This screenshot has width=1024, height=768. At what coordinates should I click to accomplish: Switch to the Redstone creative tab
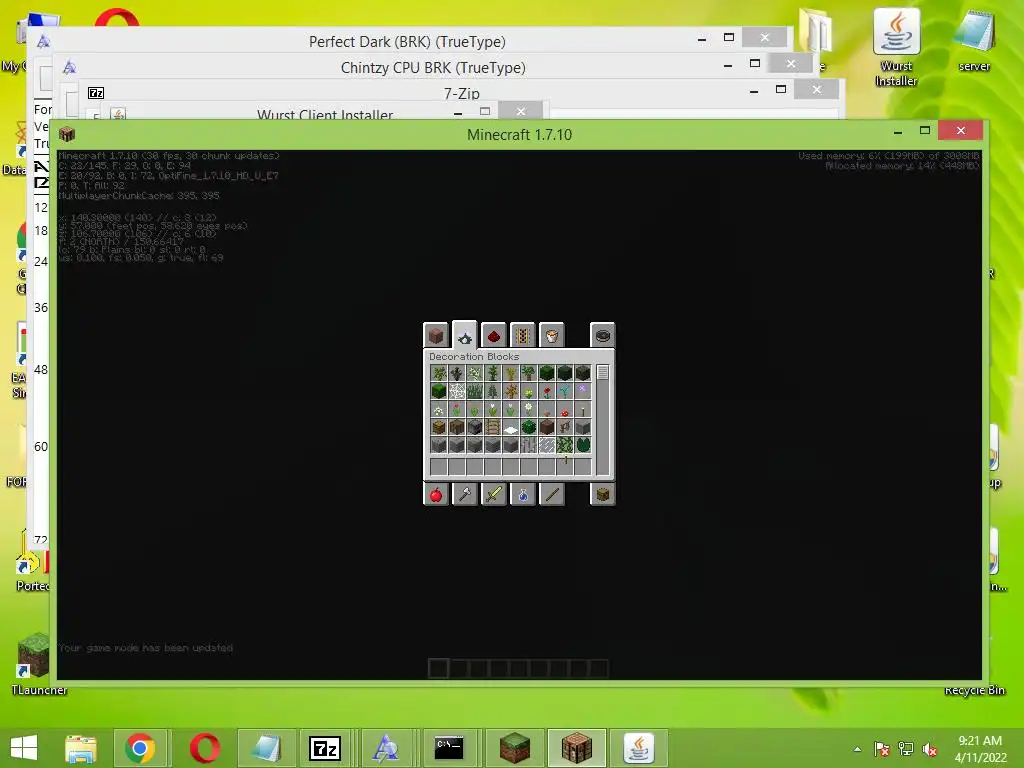(x=494, y=336)
